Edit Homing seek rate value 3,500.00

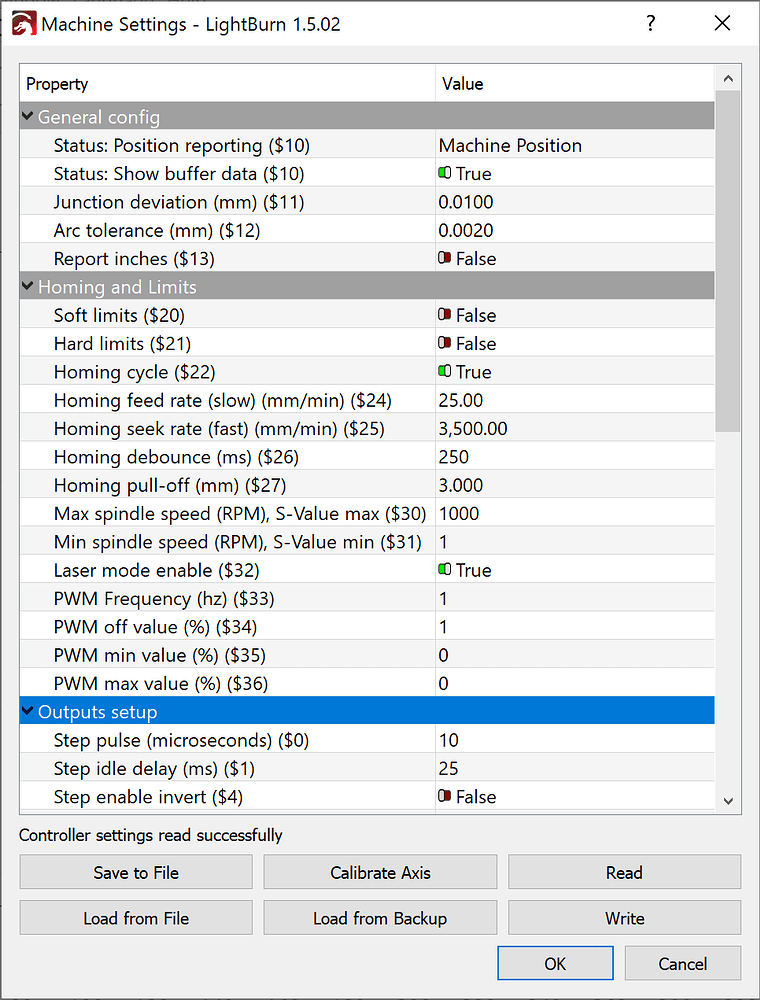pos(575,428)
